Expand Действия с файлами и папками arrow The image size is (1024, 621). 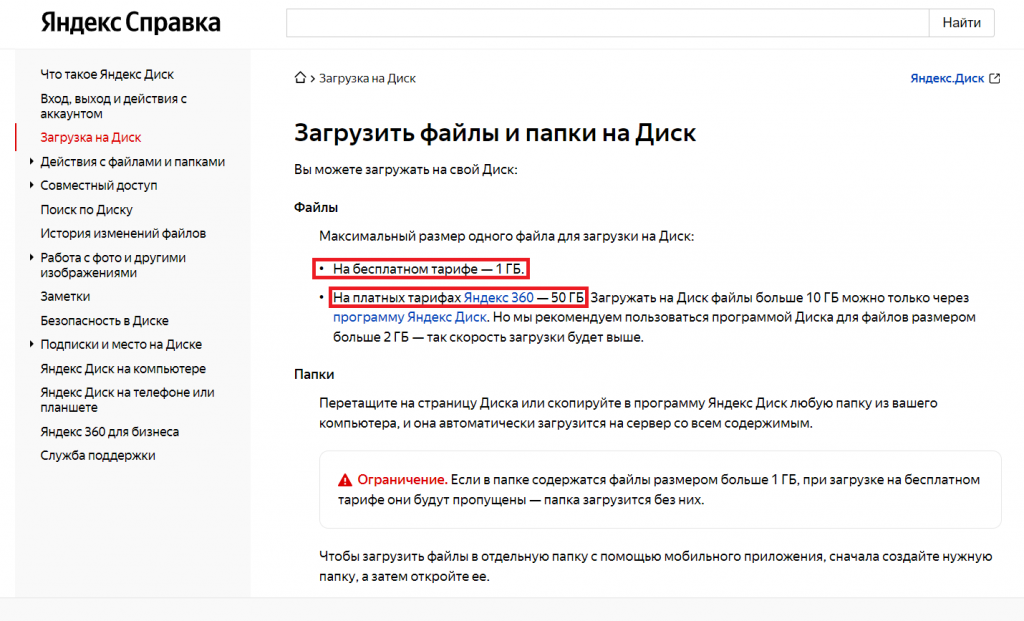pyautogui.click(x=31, y=161)
